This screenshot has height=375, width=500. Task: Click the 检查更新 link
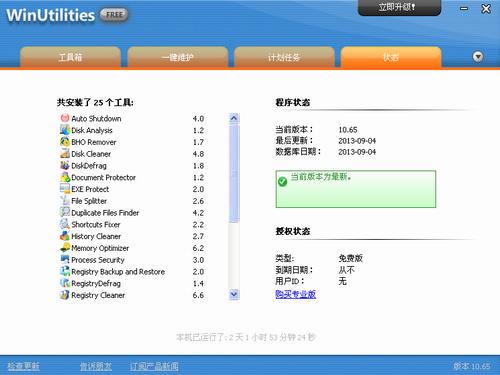pos(23,366)
